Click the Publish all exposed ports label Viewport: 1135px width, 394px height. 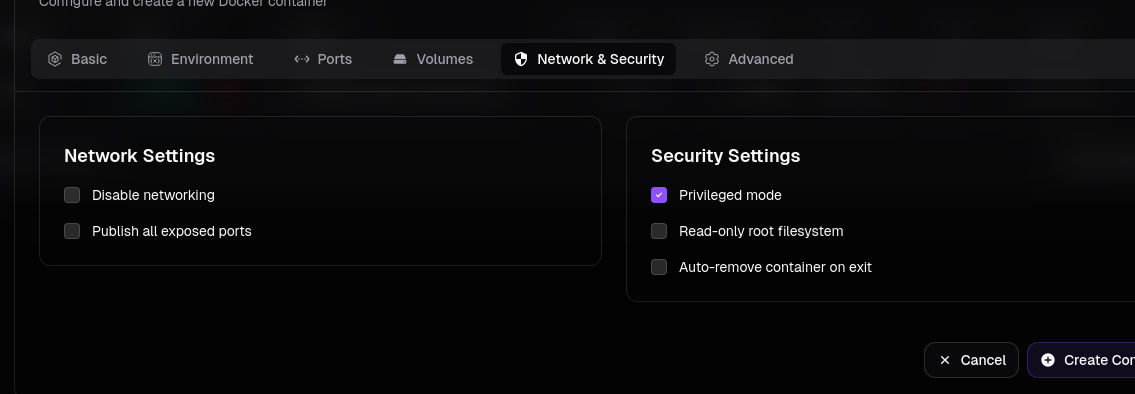(172, 231)
